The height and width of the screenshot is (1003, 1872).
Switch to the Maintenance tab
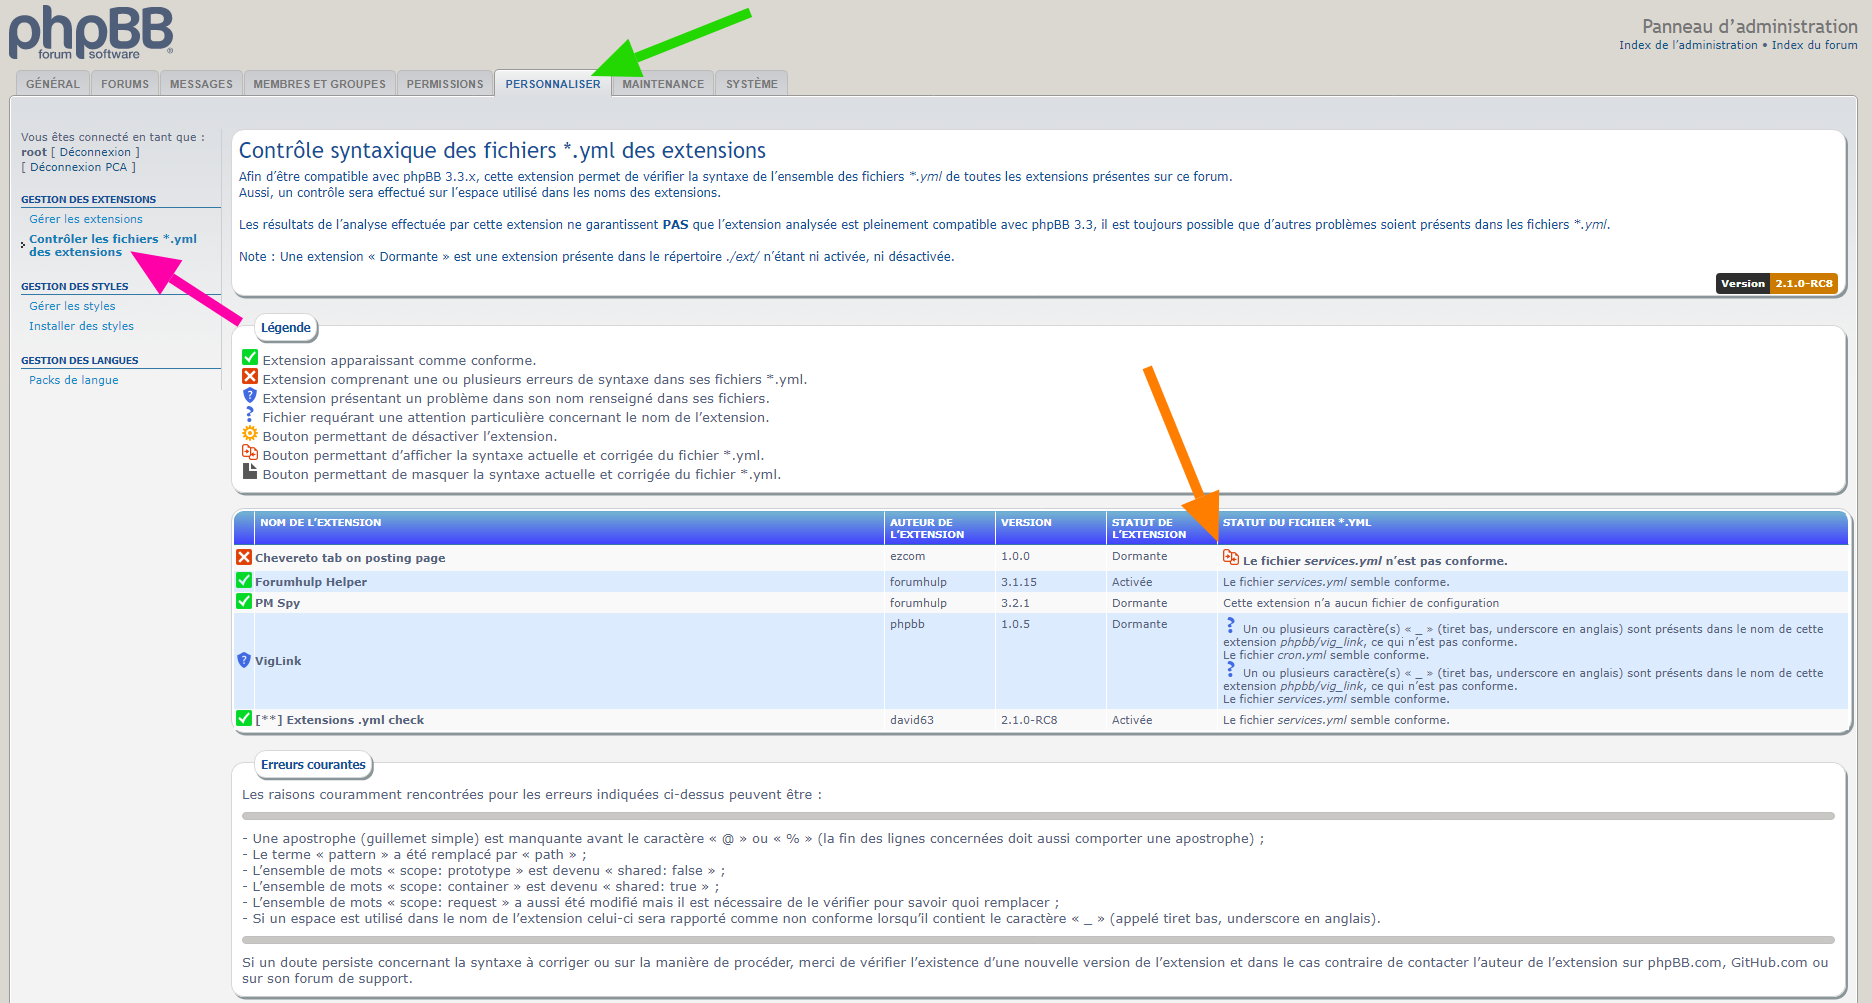coord(662,84)
